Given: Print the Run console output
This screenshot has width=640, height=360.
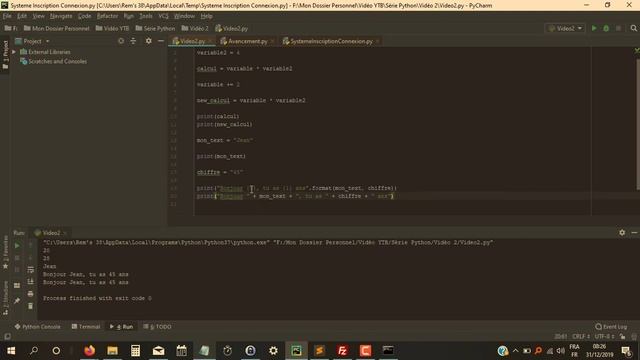Looking at the screenshot, I should tap(31, 293).
